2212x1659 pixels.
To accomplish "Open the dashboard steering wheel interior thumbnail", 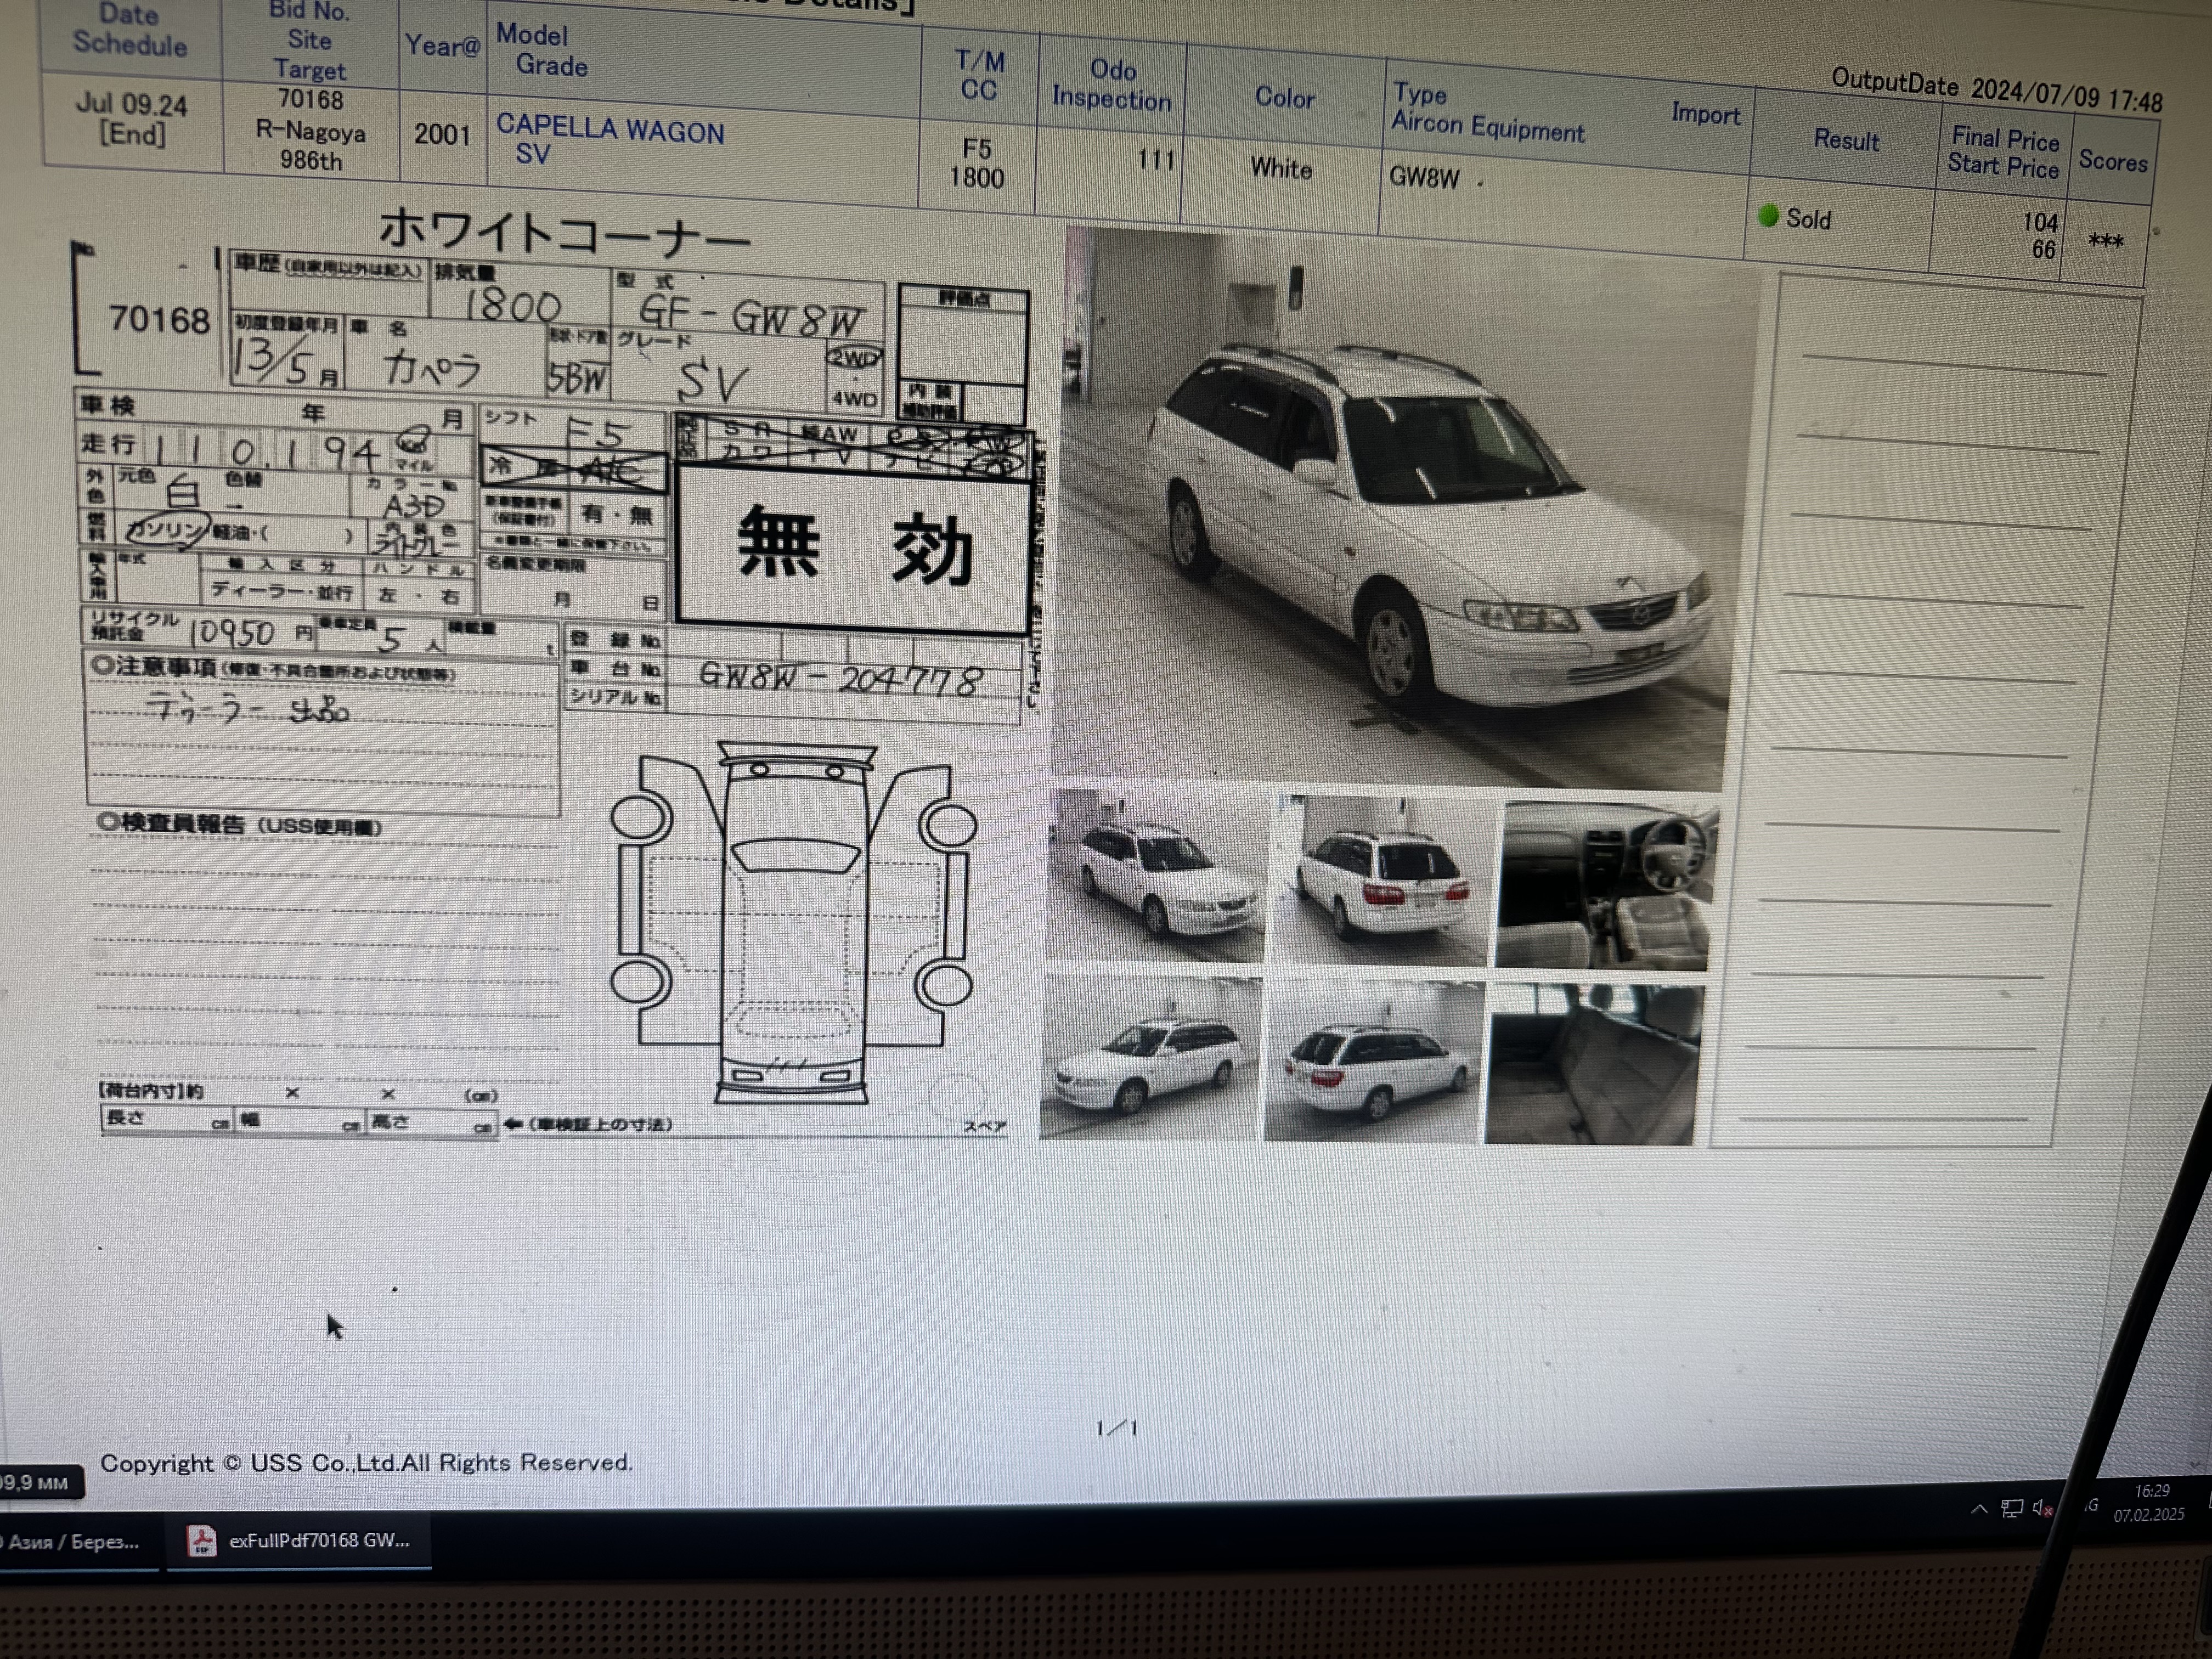I will 1606,886.
